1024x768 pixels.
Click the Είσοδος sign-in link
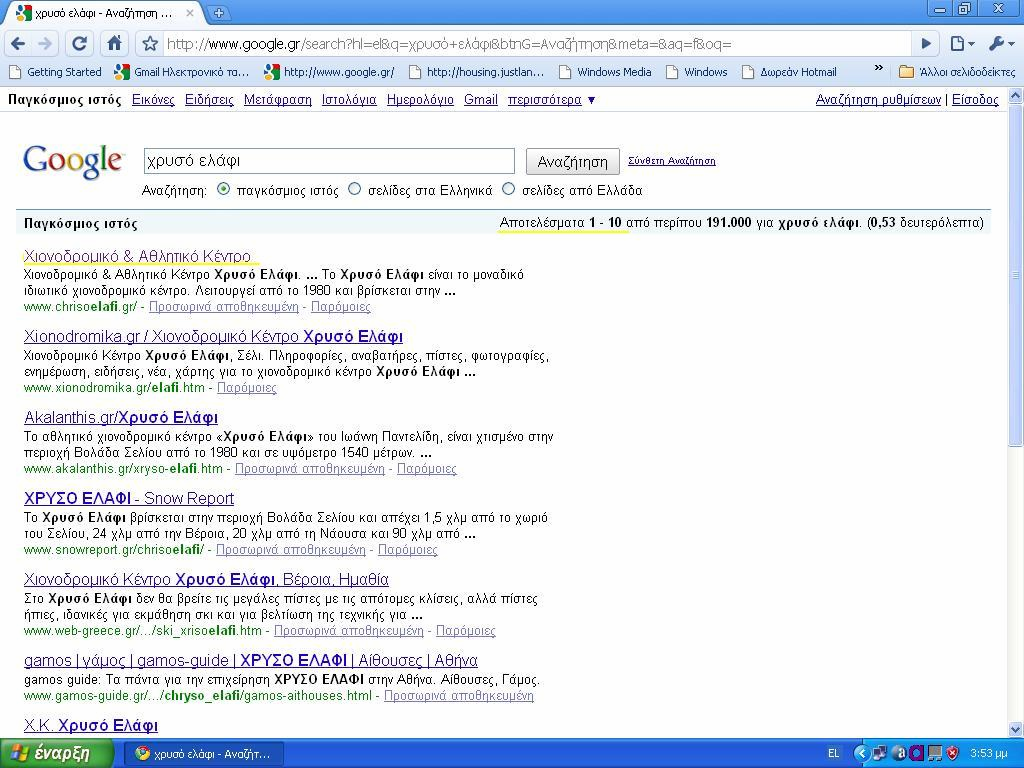[x=975, y=100]
